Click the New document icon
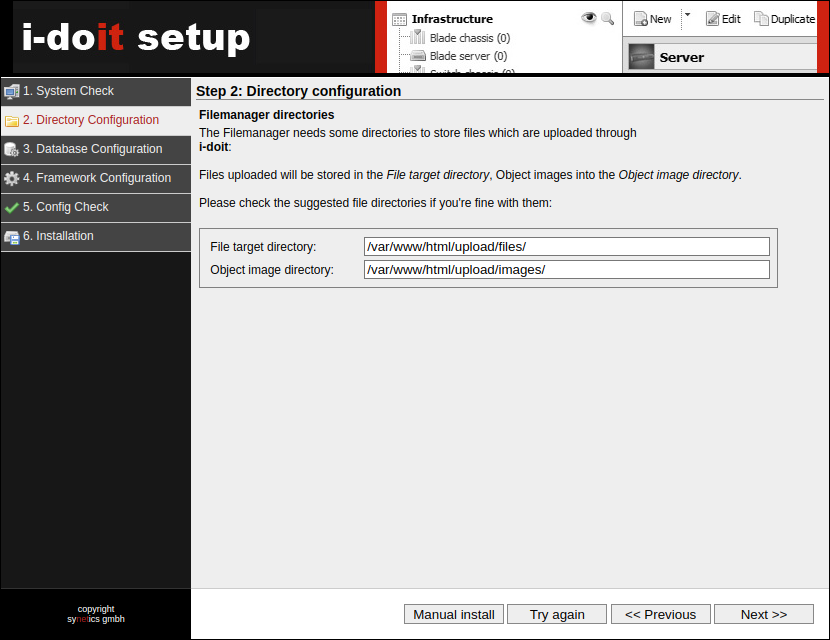This screenshot has width=830, height=640. (x=640, y=19)
